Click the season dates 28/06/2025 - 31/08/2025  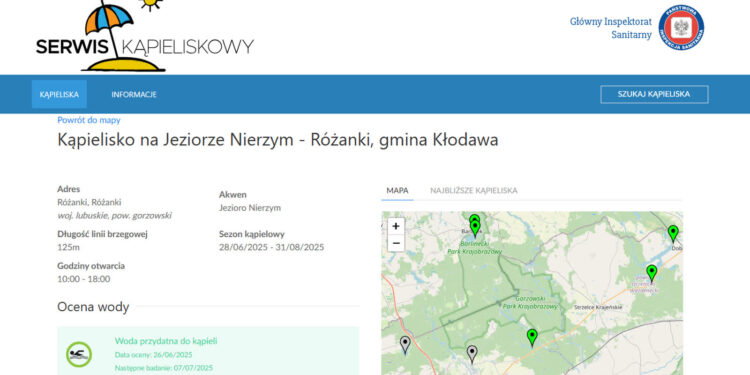[272, 247]
